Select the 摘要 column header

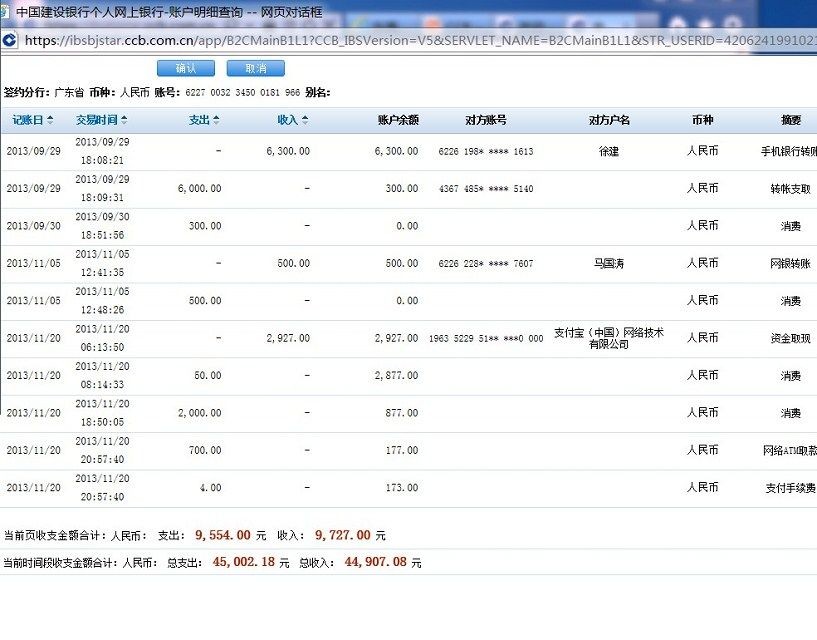pos(790,121)
